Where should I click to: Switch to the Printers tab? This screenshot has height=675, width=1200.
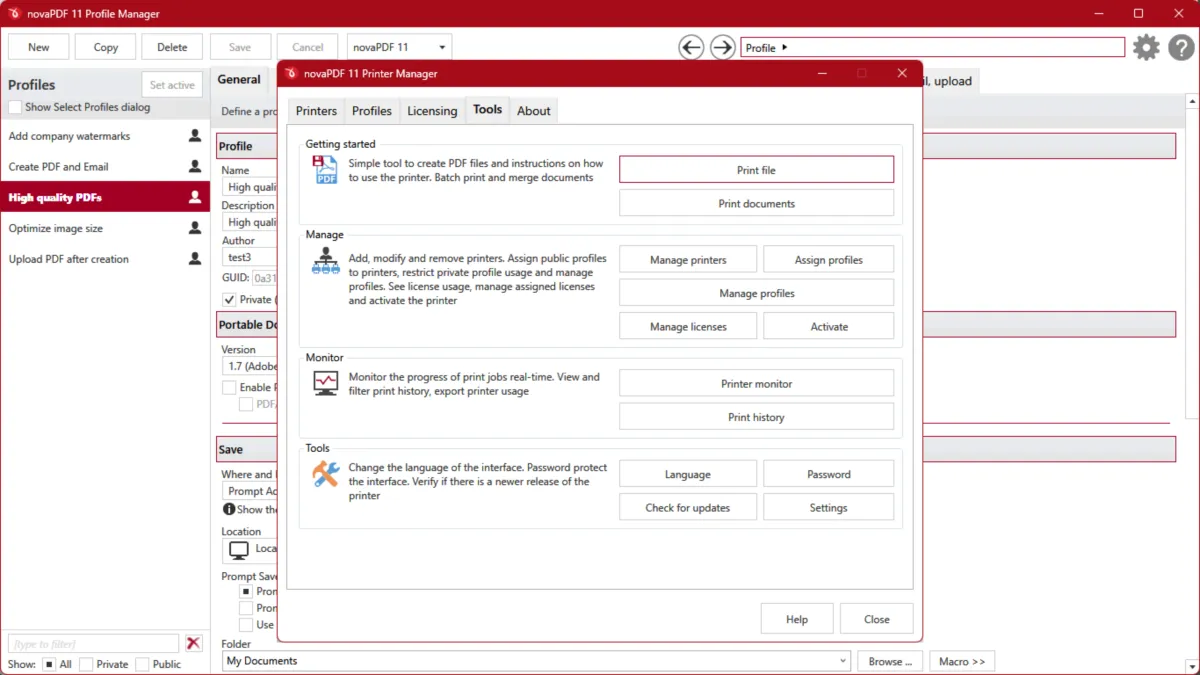316,111
